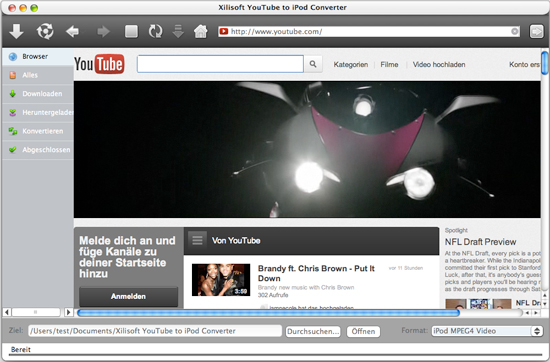
Task: Click the grayed download-to-list arrow icon
Action: (x=178, y=32)
